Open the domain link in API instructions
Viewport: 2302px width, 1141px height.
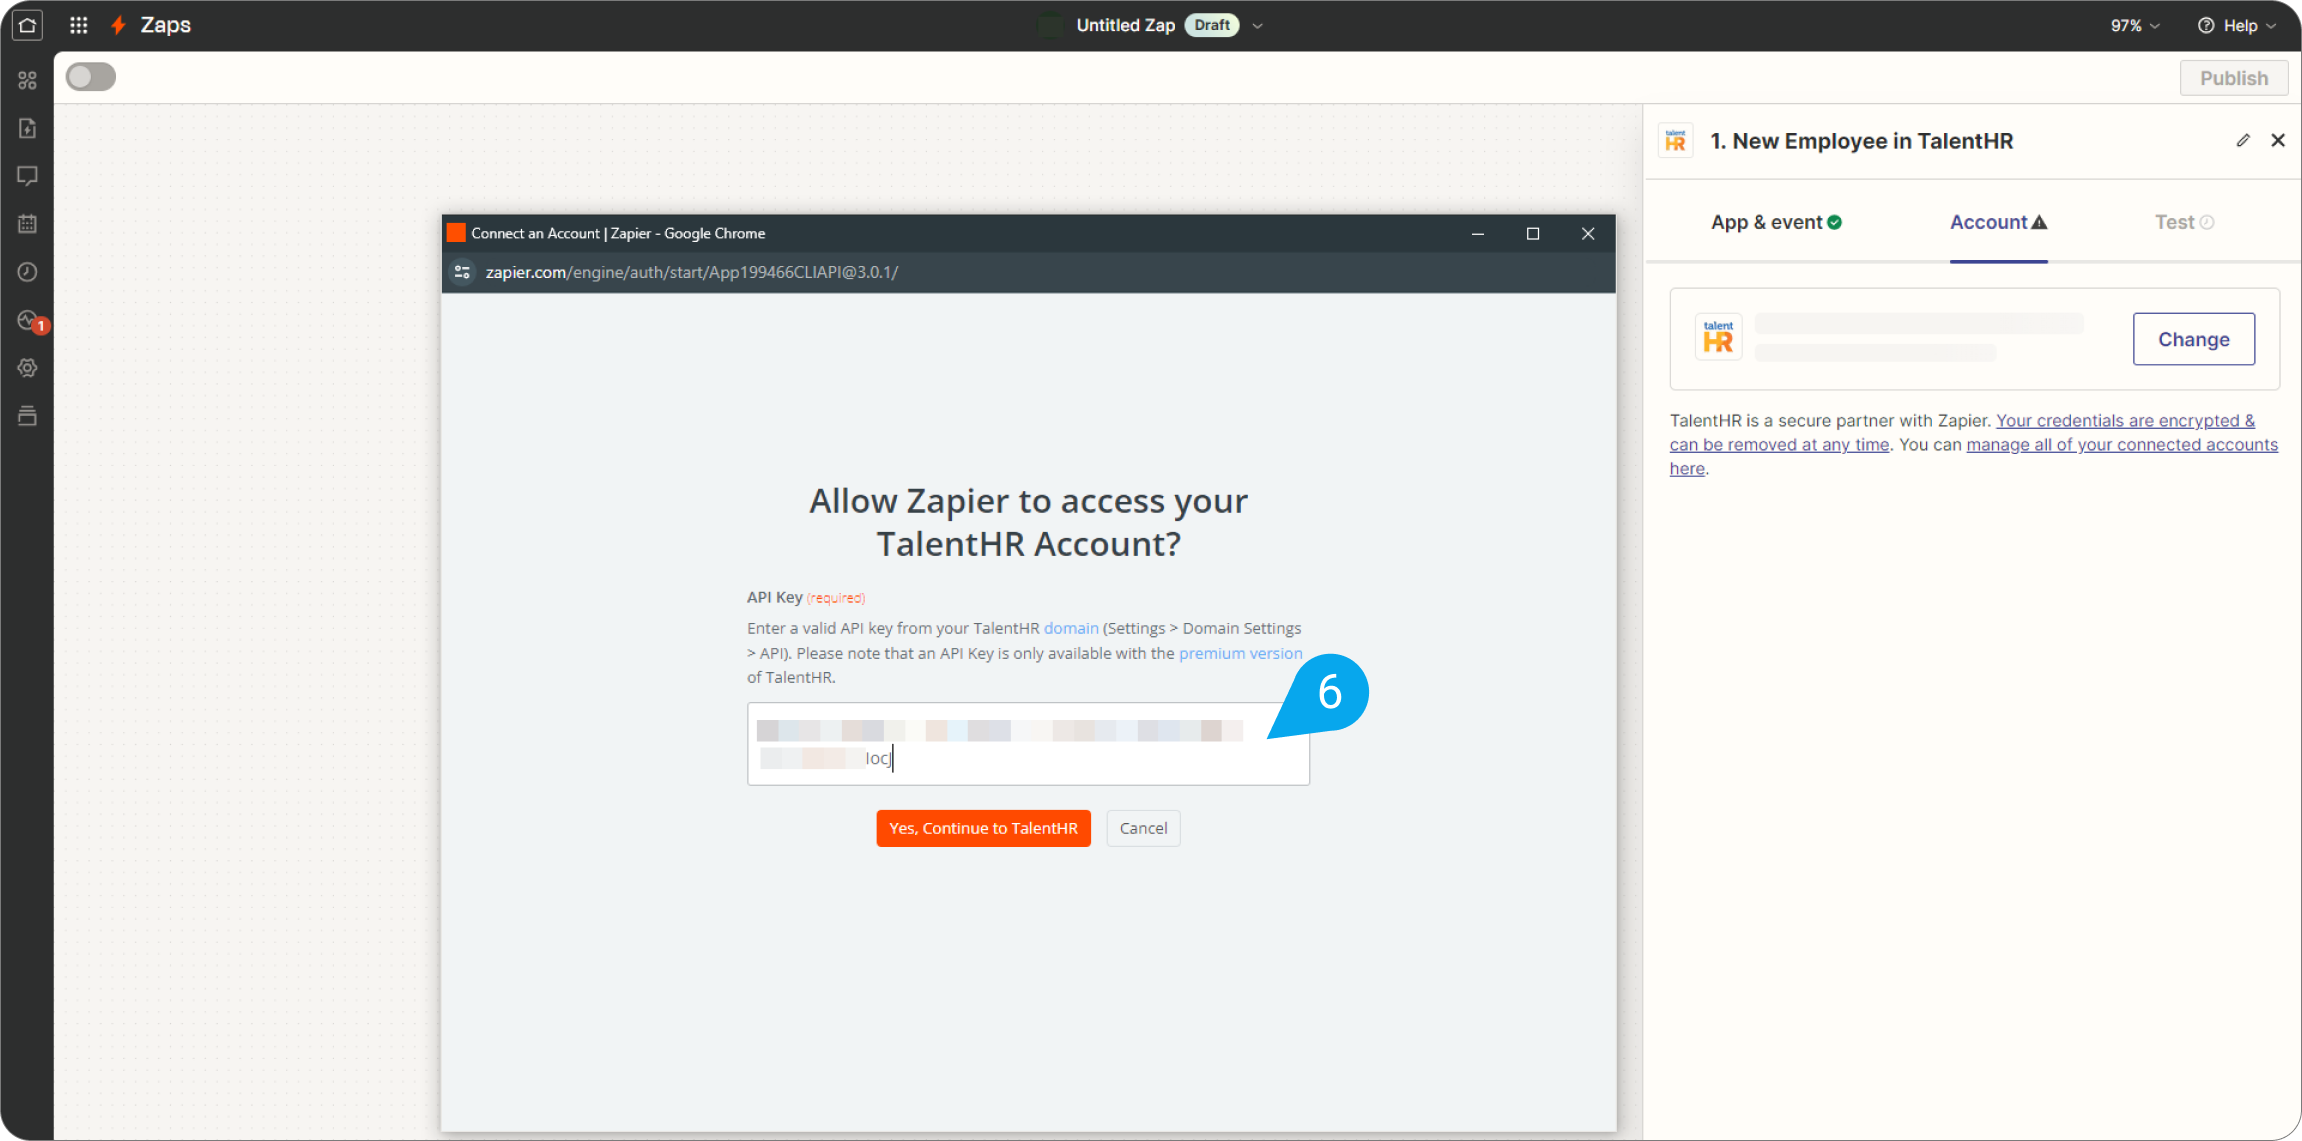[1071, 628]
